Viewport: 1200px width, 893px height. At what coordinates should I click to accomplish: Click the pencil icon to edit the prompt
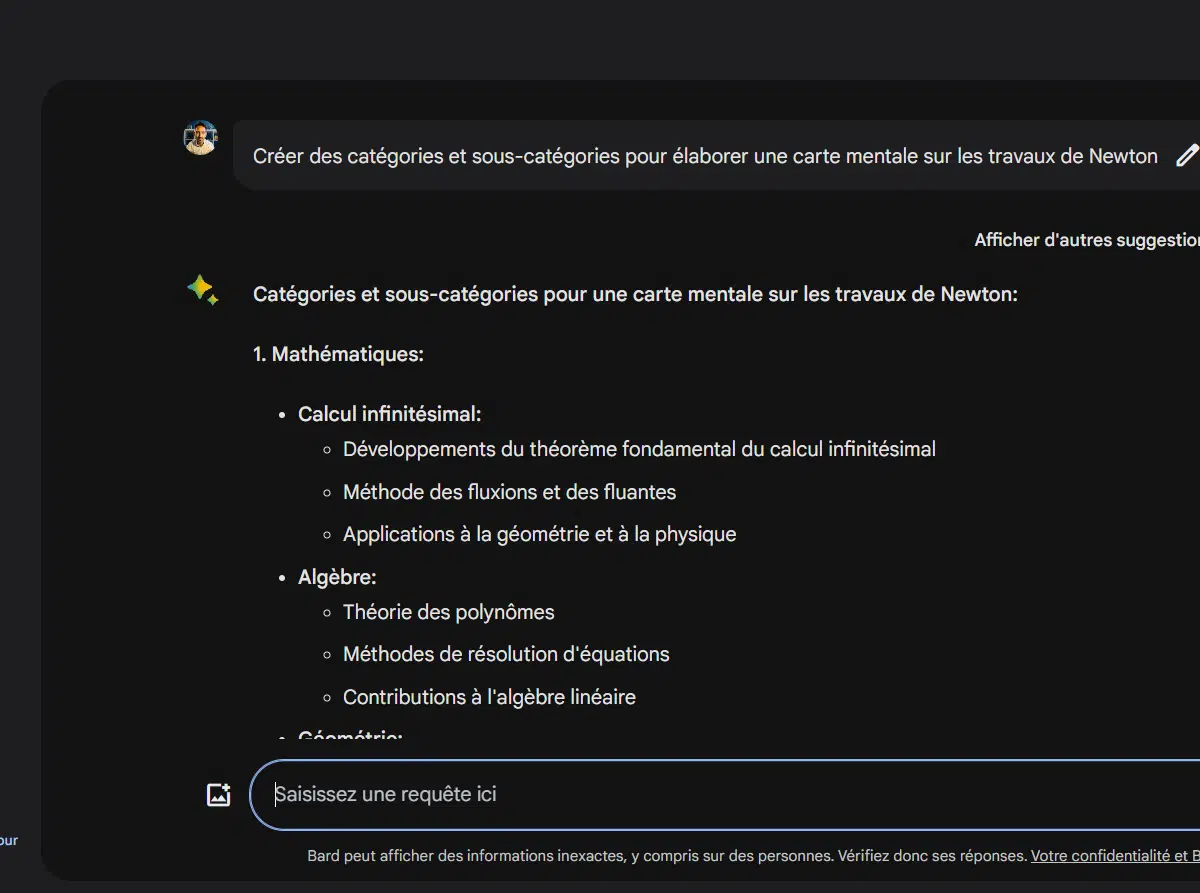(x=1186, y=156)
